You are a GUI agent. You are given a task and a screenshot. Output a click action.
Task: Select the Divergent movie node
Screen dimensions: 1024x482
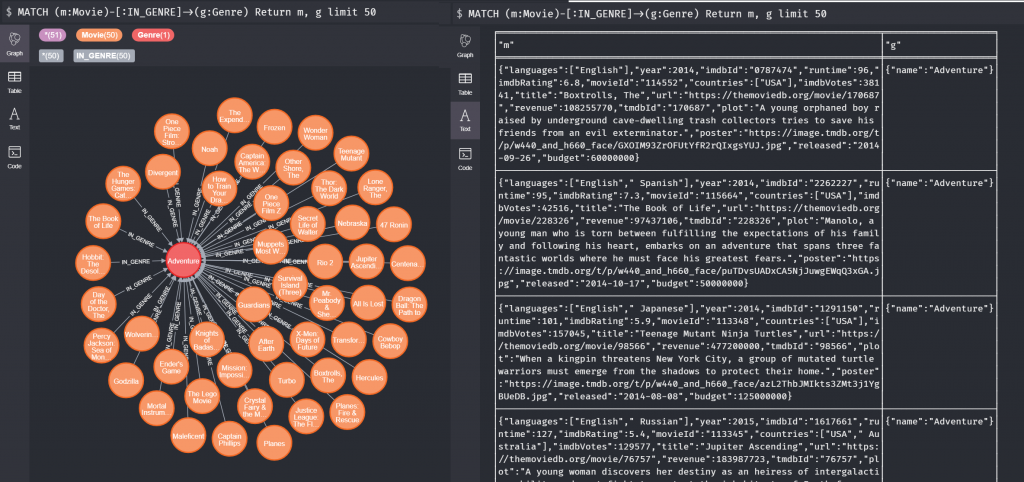(163, 172)
